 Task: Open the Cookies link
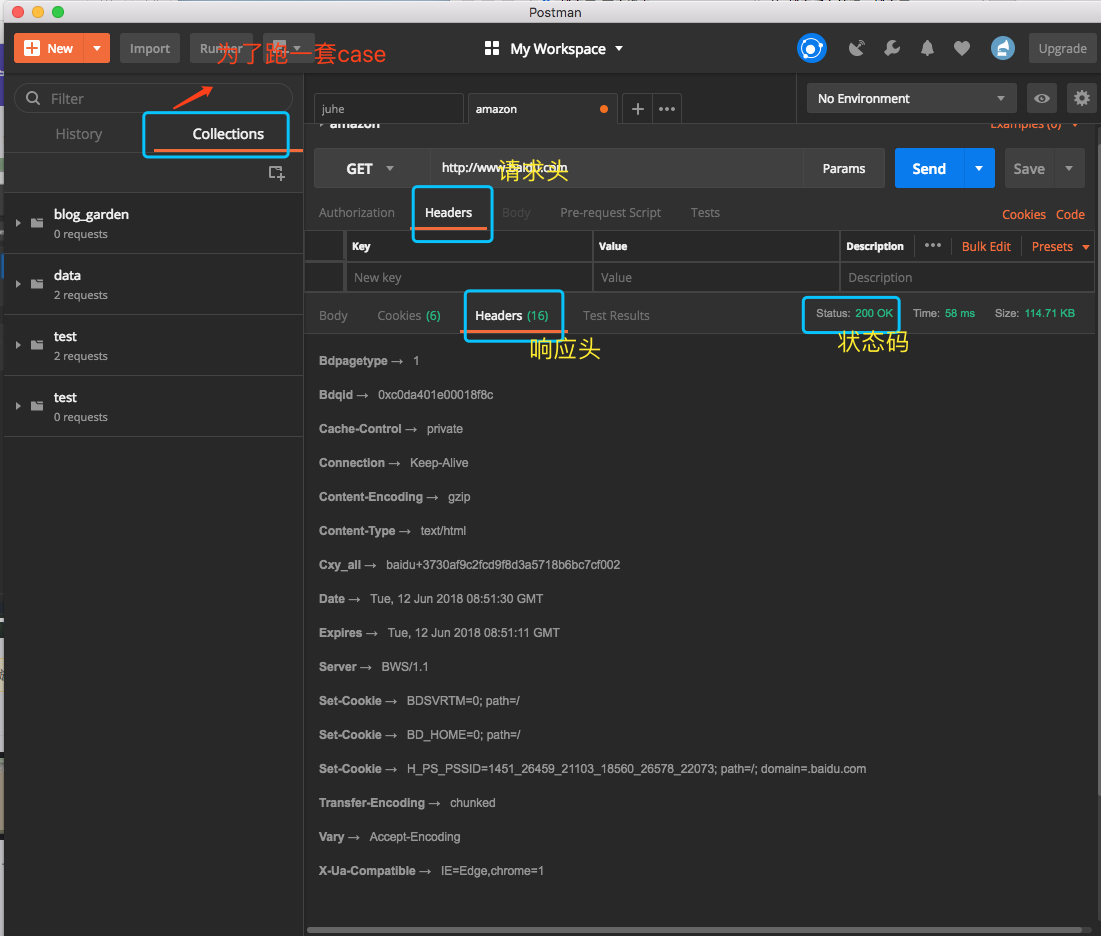(x=1023, y=215)
